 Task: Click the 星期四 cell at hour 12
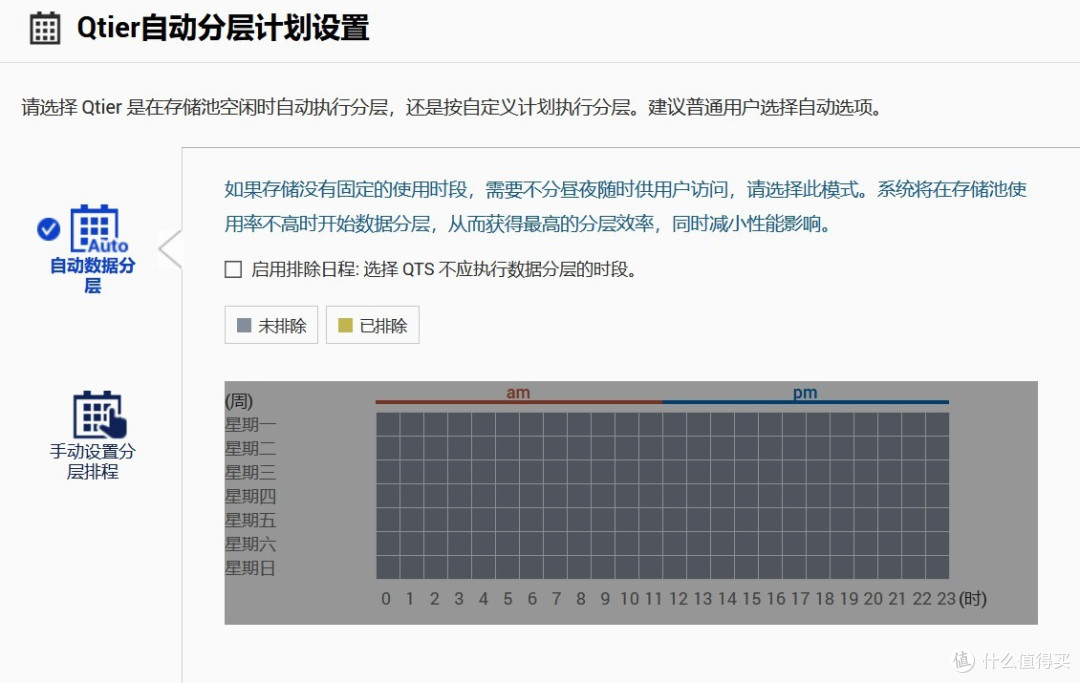(x=675, y=496)
